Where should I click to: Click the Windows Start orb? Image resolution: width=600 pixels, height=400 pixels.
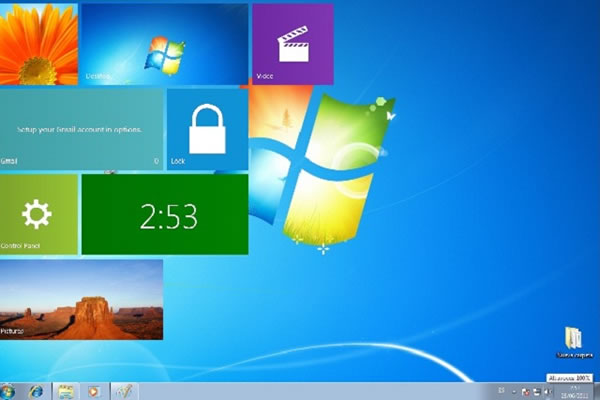(x=7, y=392)
